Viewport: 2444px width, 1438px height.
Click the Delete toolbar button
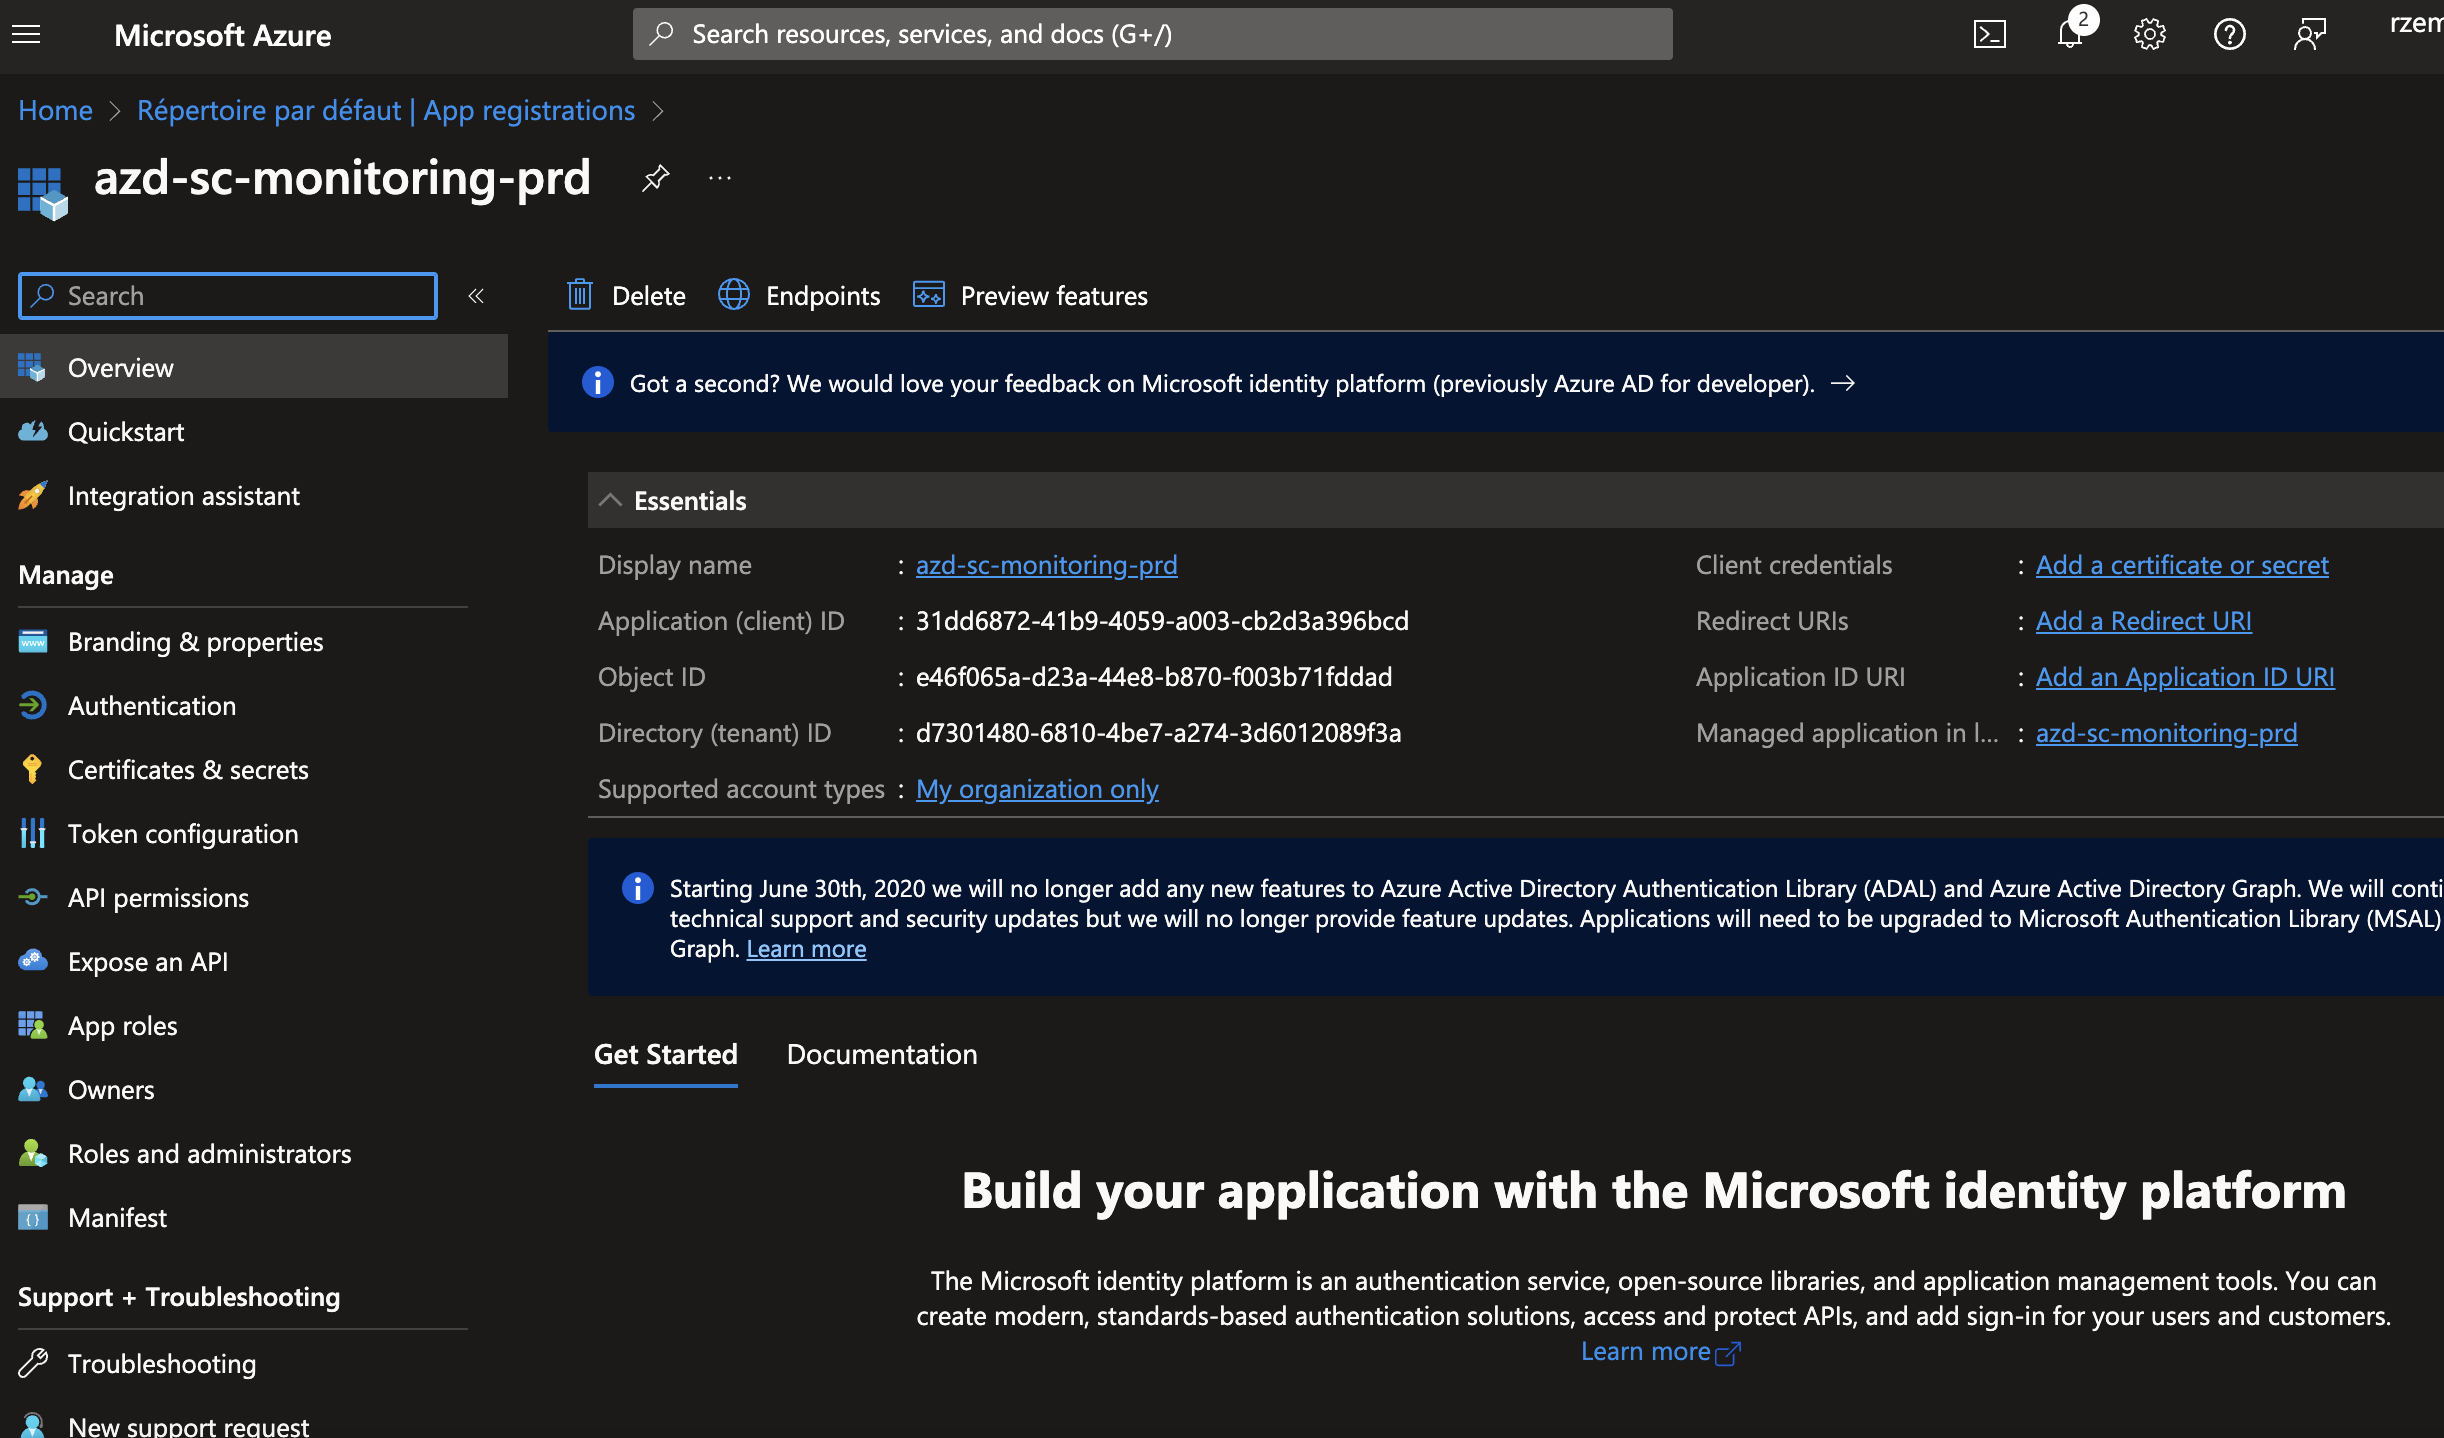pos(626,296)
